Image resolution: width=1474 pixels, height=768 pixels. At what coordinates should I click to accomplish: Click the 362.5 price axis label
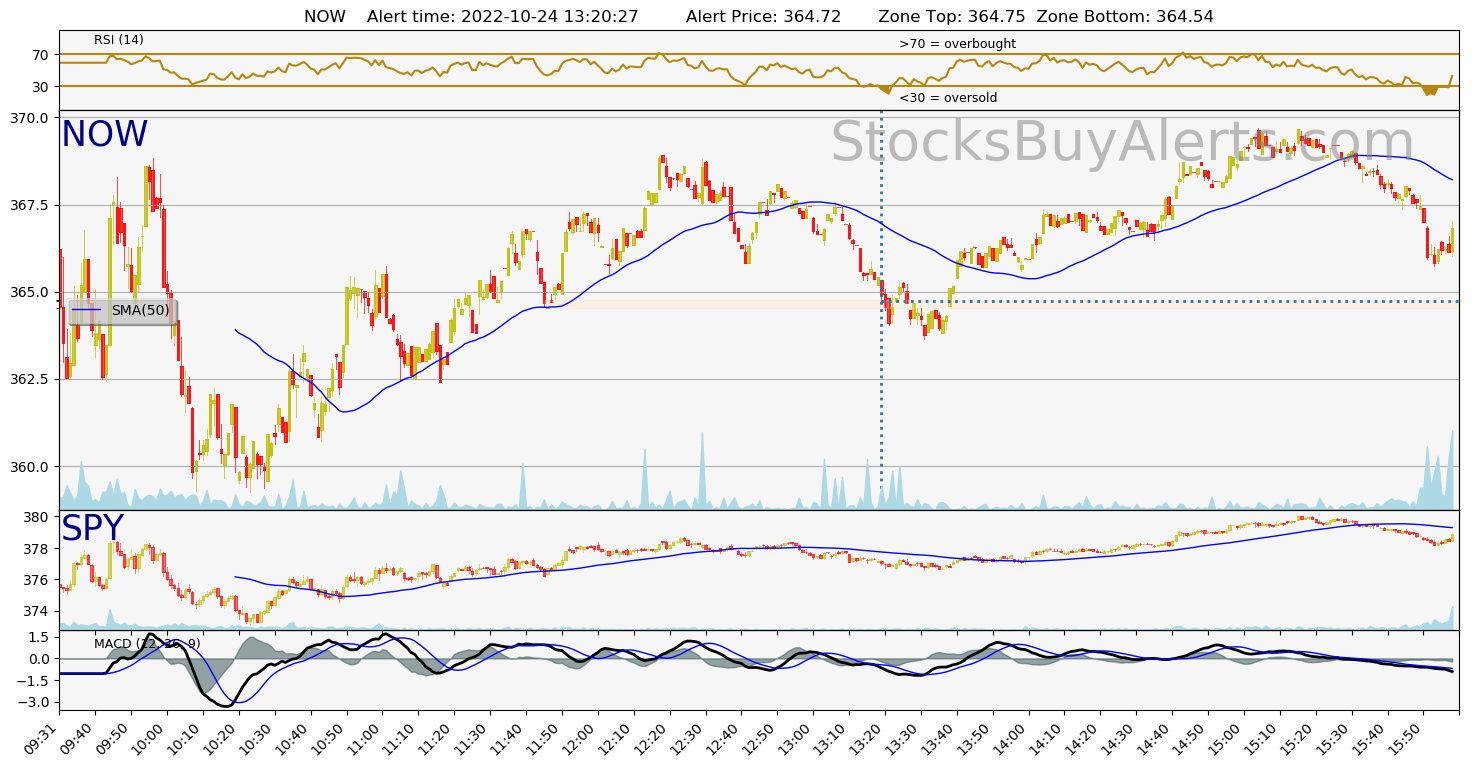click(x=30, y=379)
